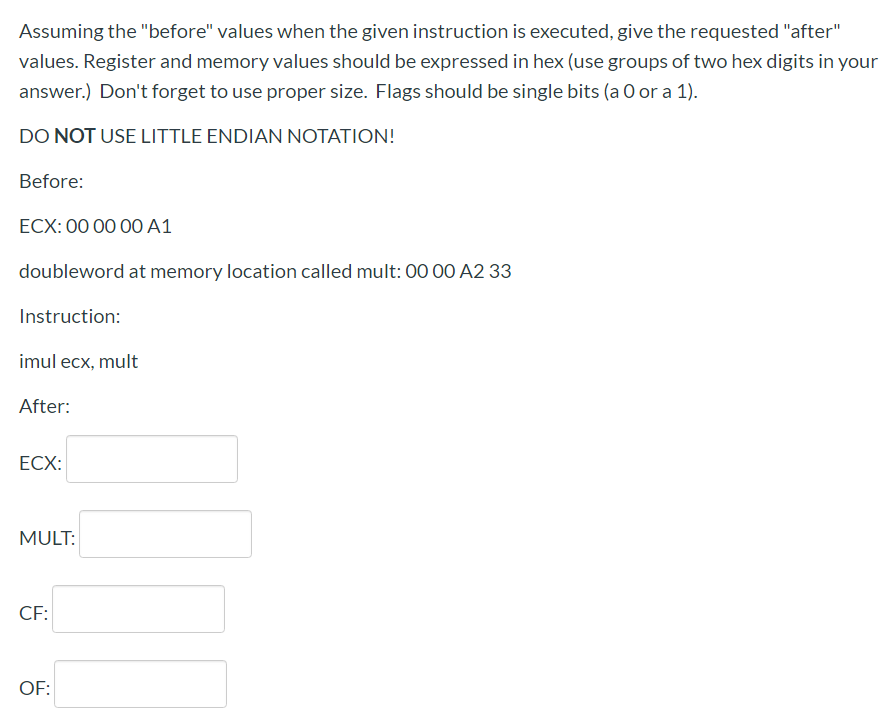Click the question instructions paragraph
Screen dimensions: 880x723
point(440,61)
